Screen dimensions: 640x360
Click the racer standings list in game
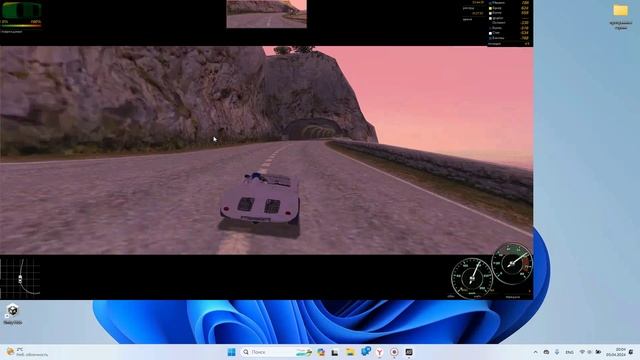[509, 20]
